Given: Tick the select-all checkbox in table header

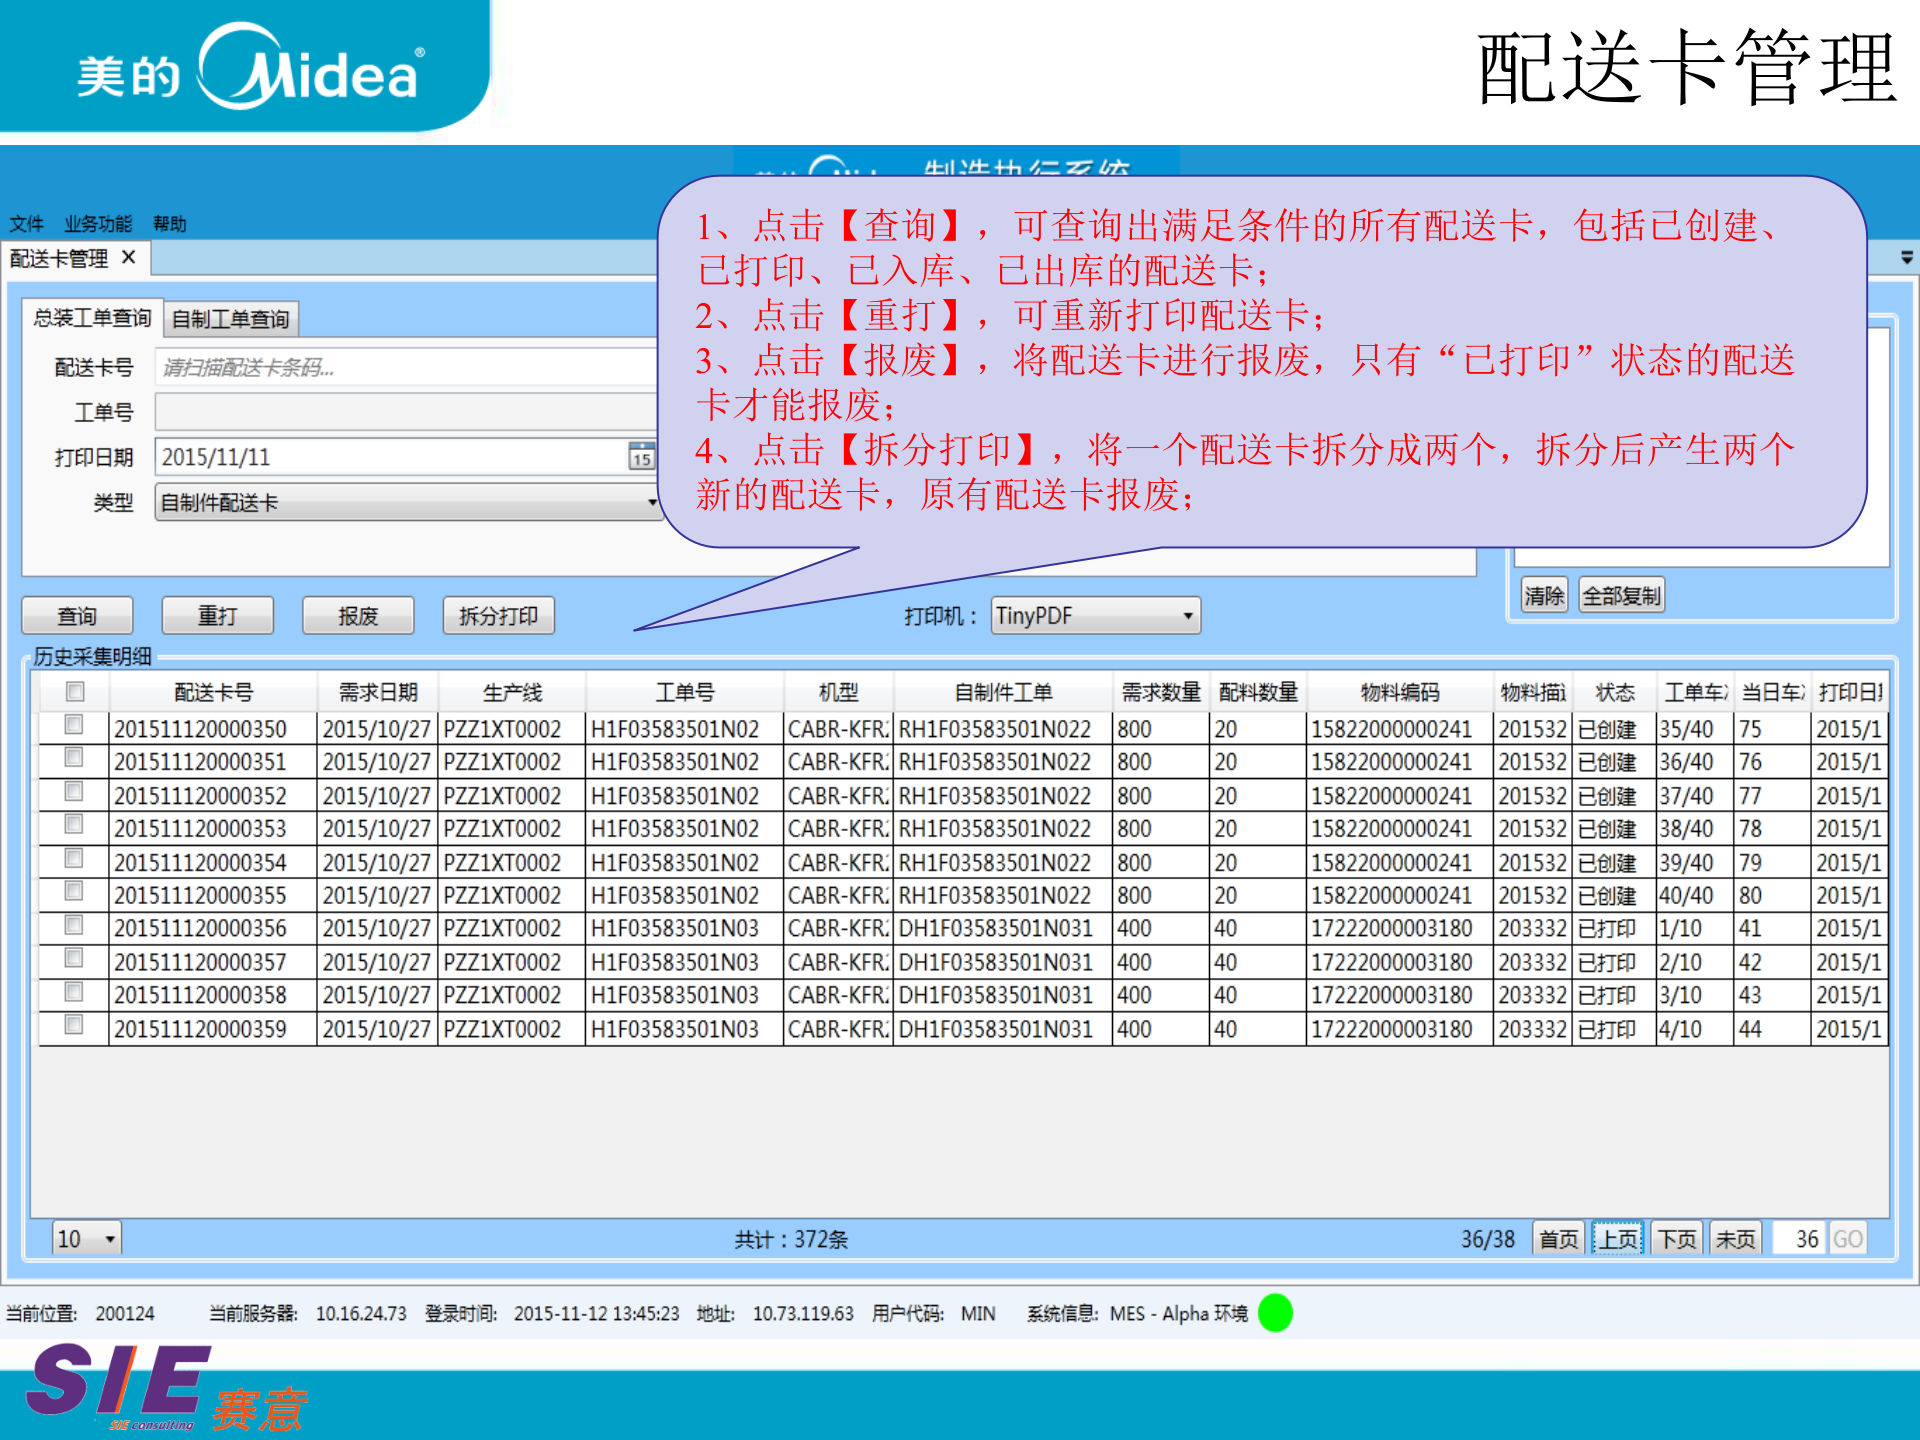Looking at the screenshot, I should [75, 691].
